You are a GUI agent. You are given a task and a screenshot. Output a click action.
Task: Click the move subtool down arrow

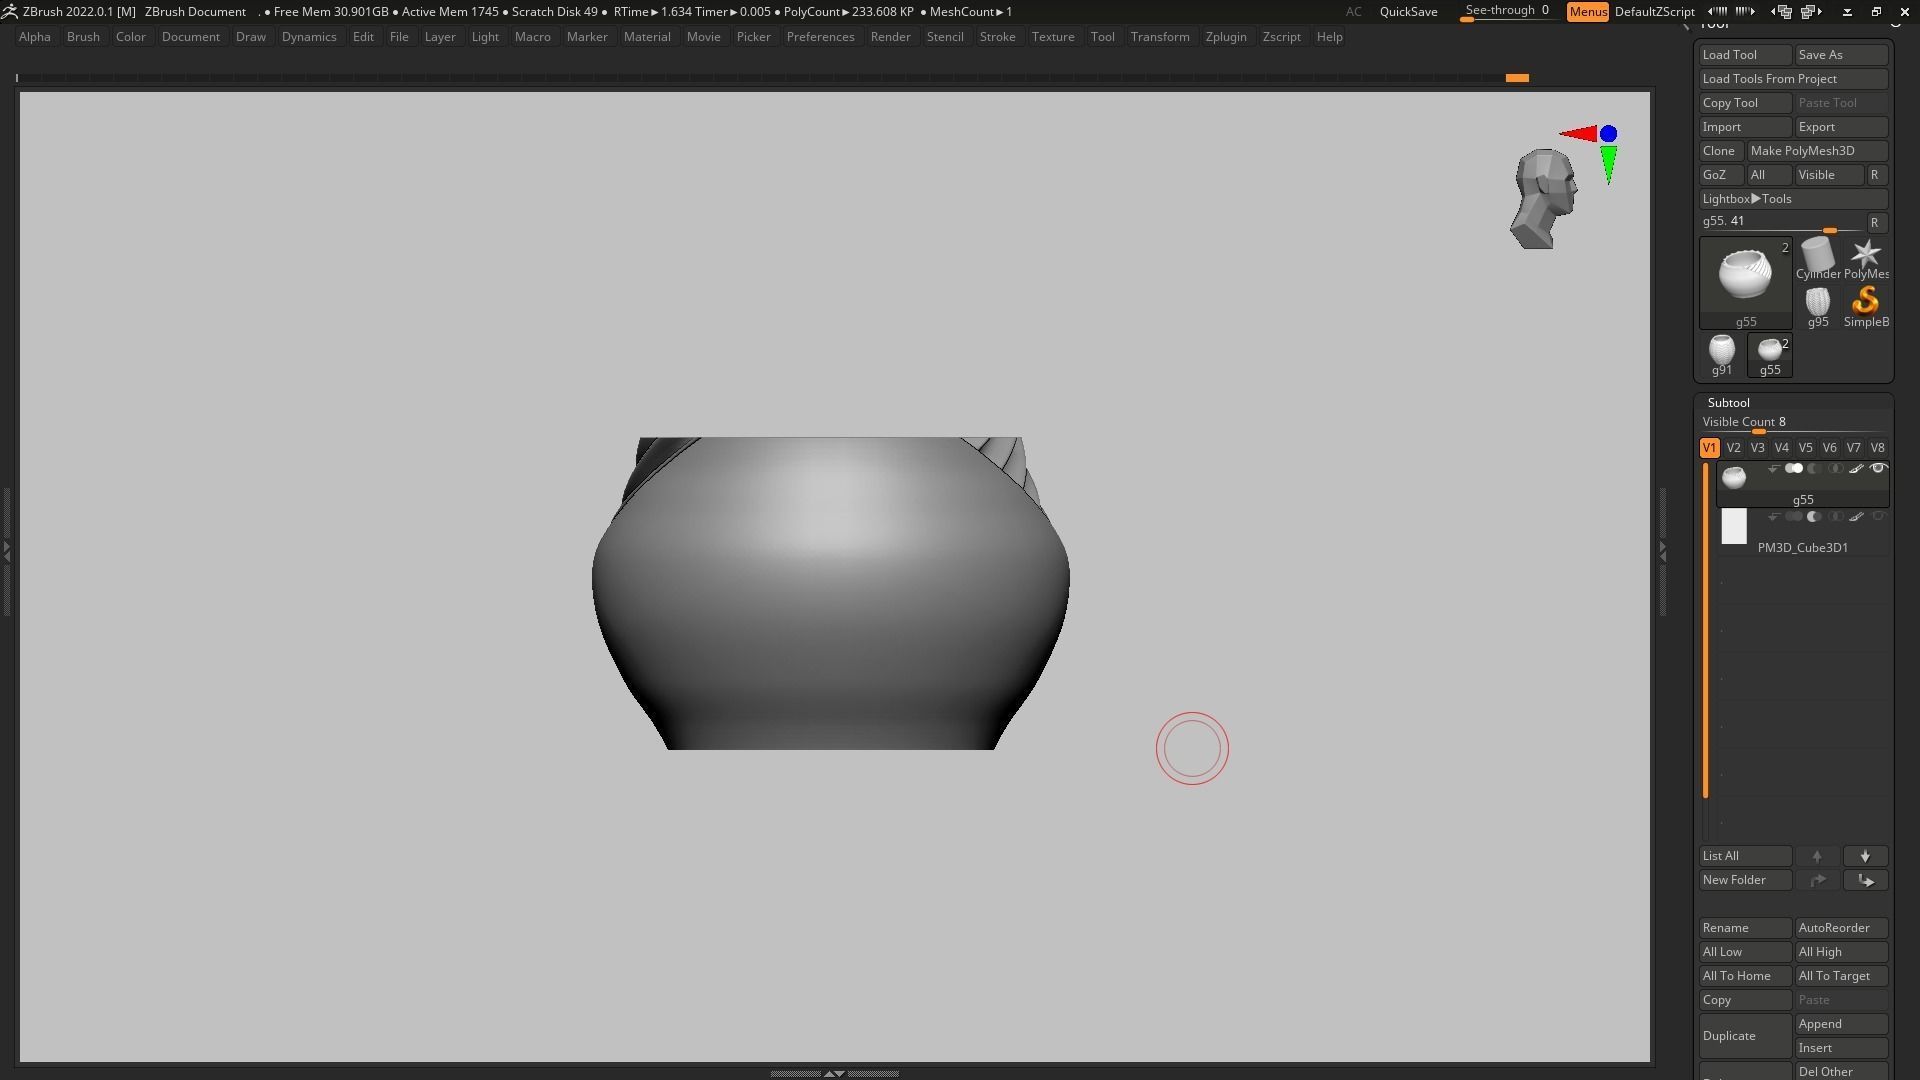click(1865, 857)
